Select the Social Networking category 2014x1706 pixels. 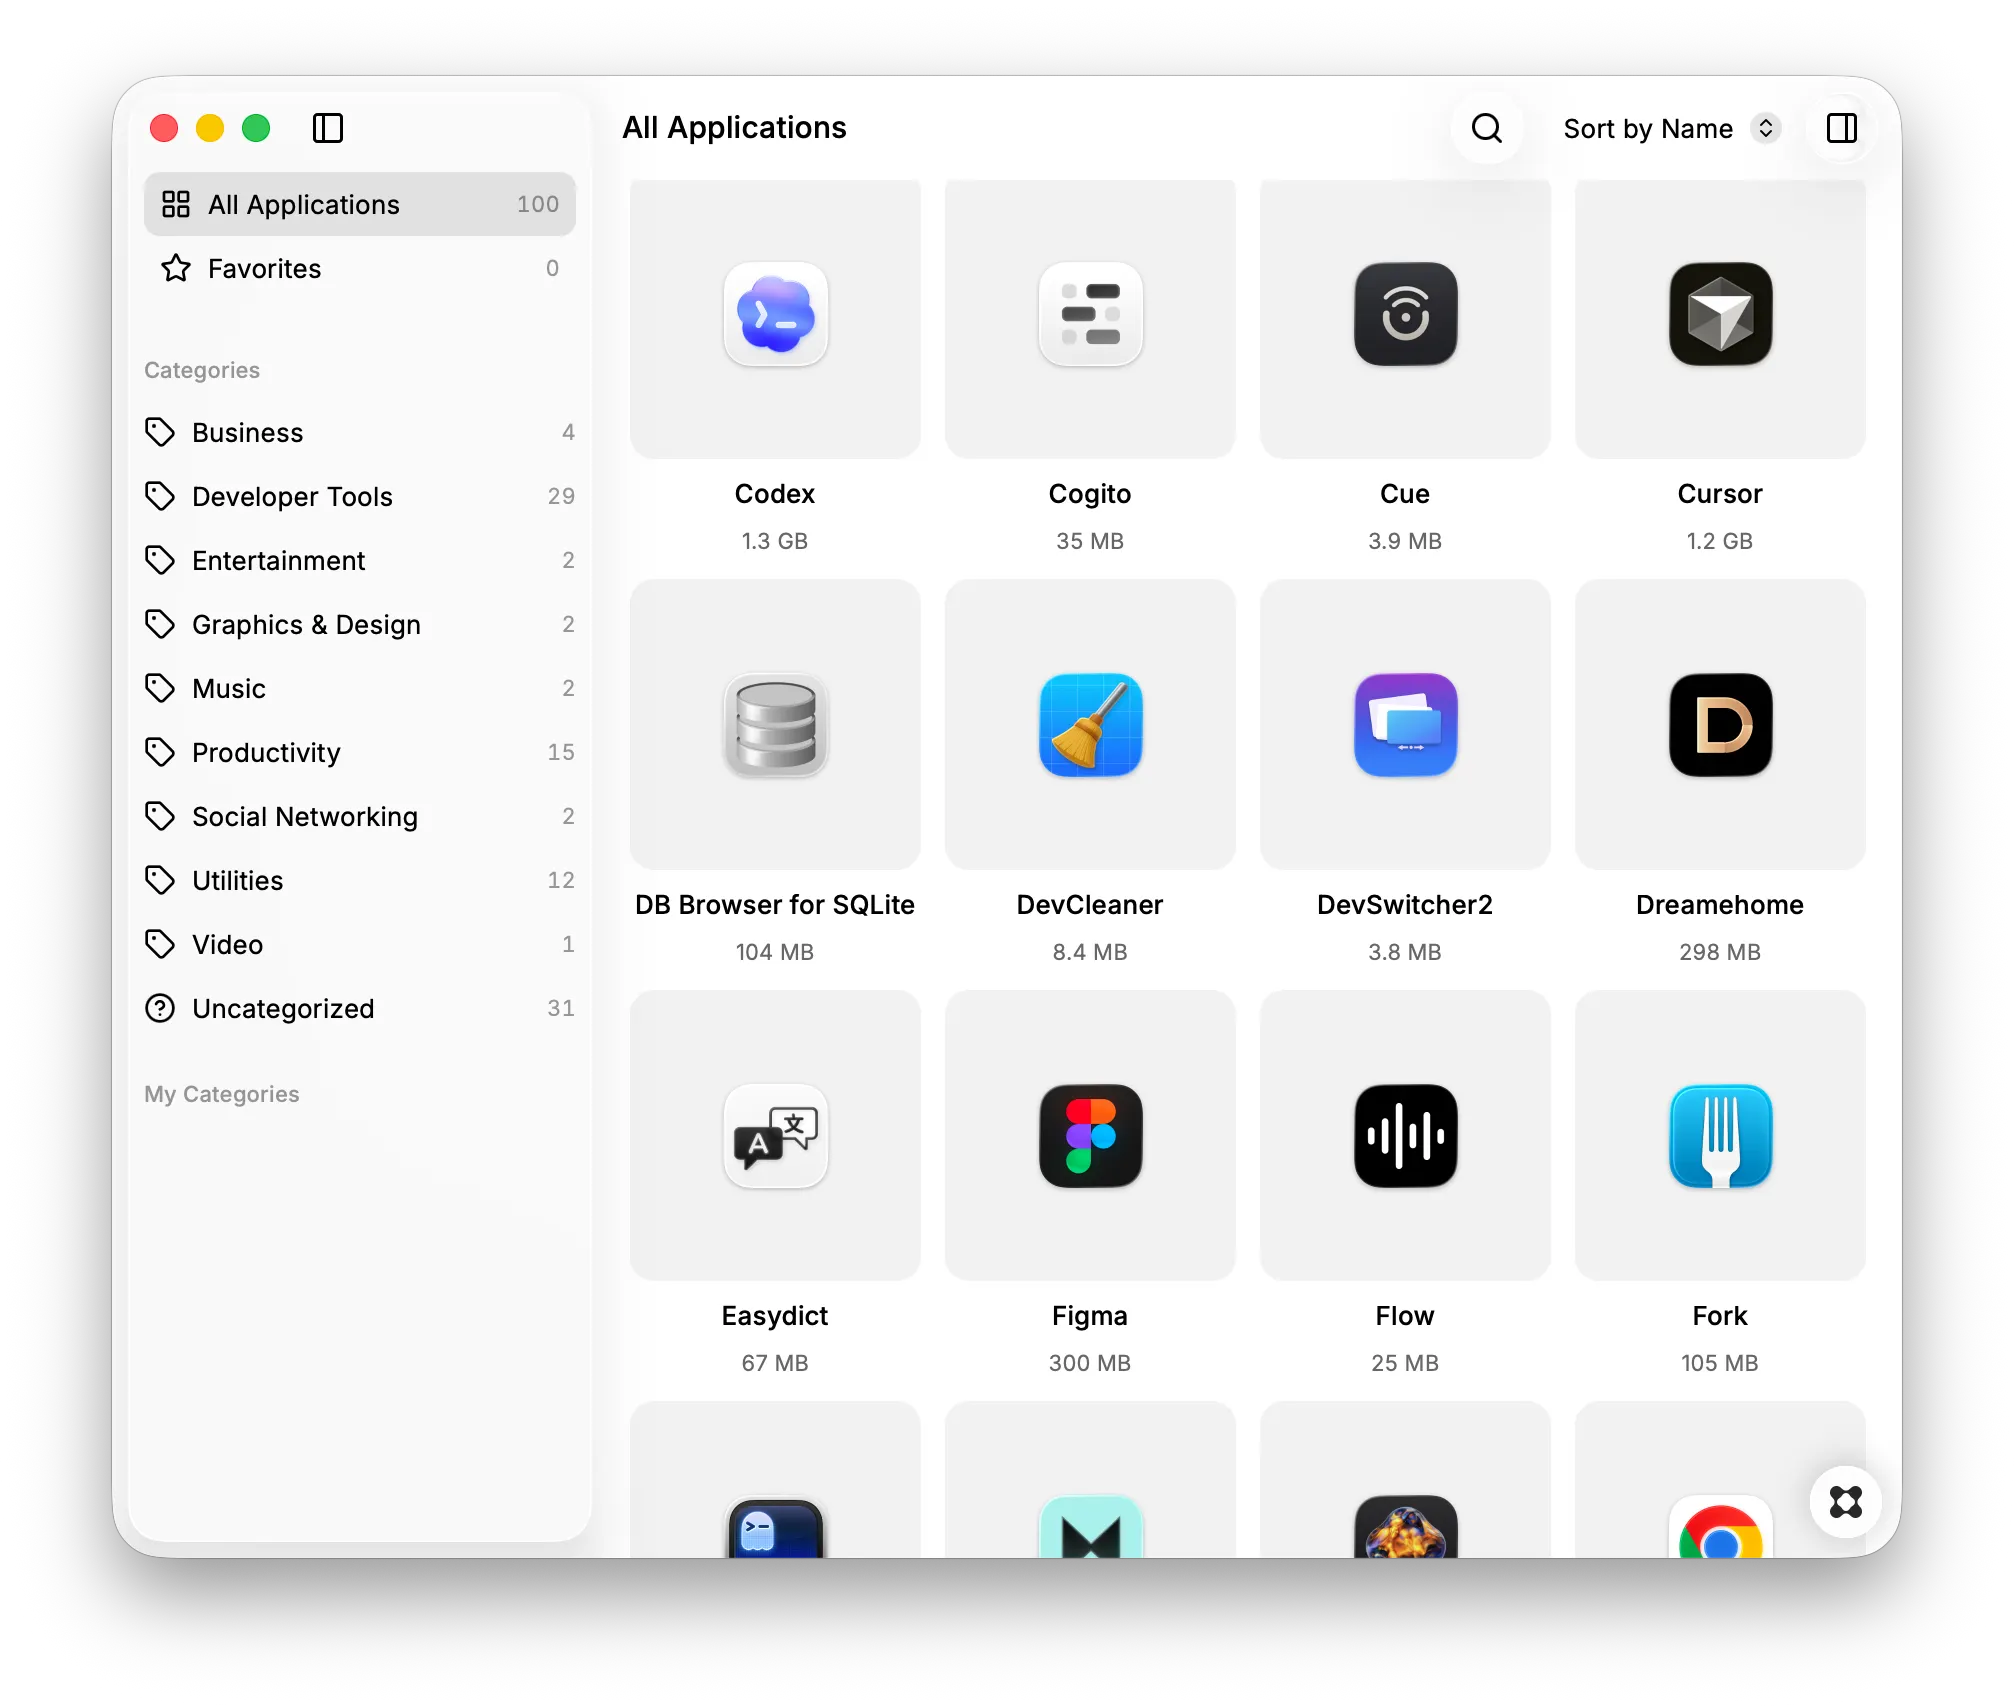pos(360,816)
